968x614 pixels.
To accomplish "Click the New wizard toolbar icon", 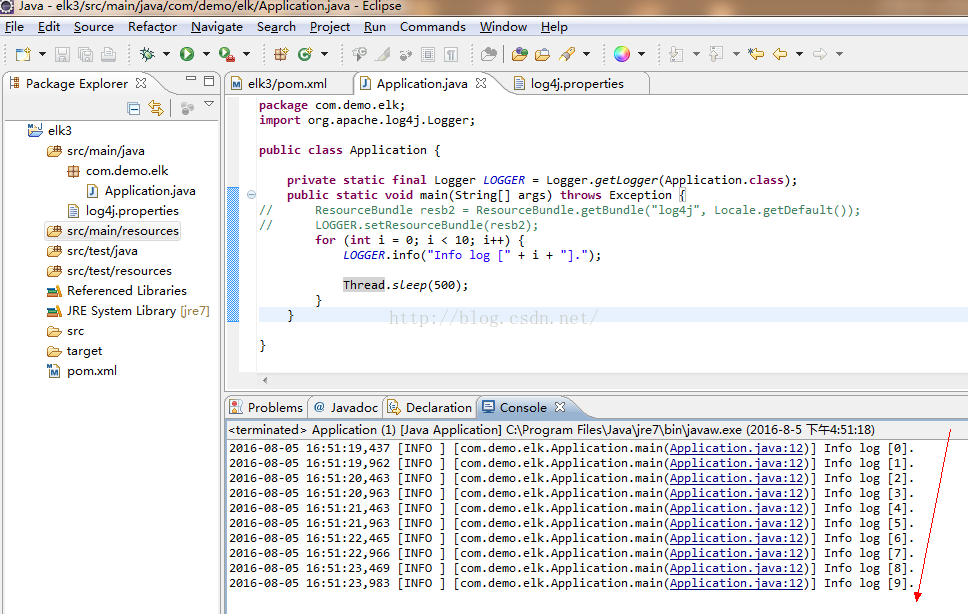I will (23, 54).
